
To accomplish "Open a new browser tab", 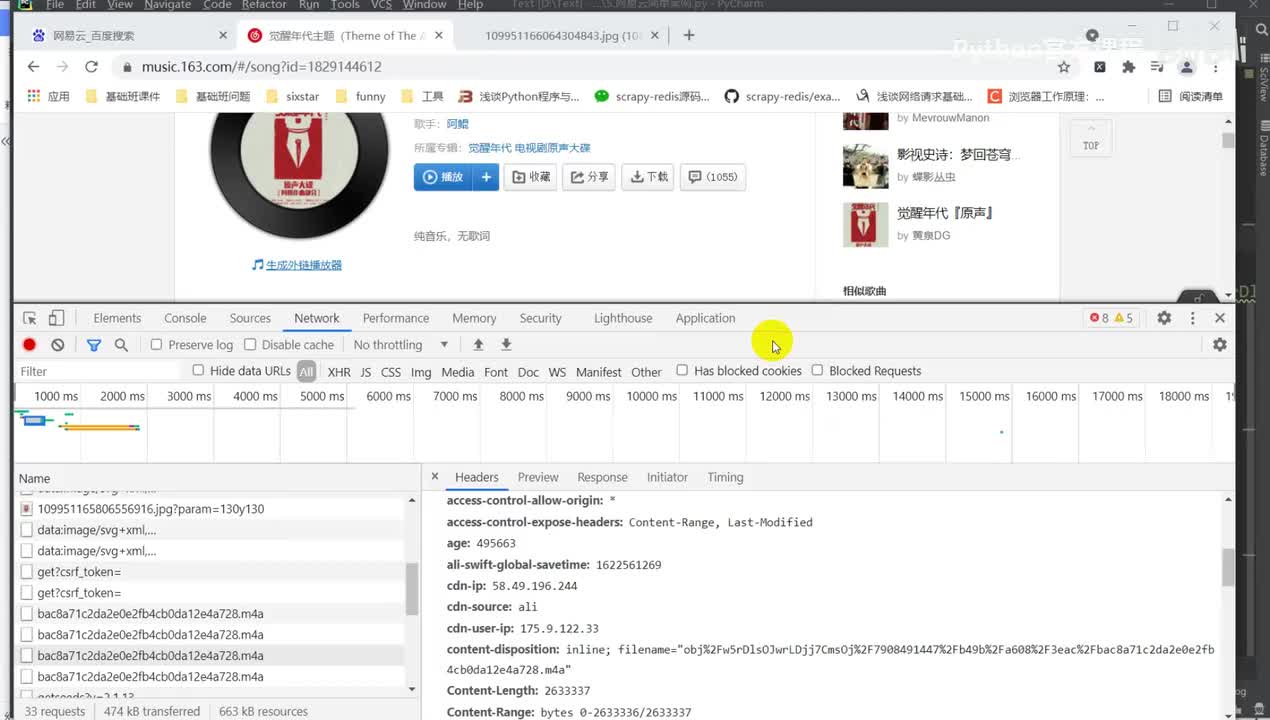I will click(x=688, y=35).
